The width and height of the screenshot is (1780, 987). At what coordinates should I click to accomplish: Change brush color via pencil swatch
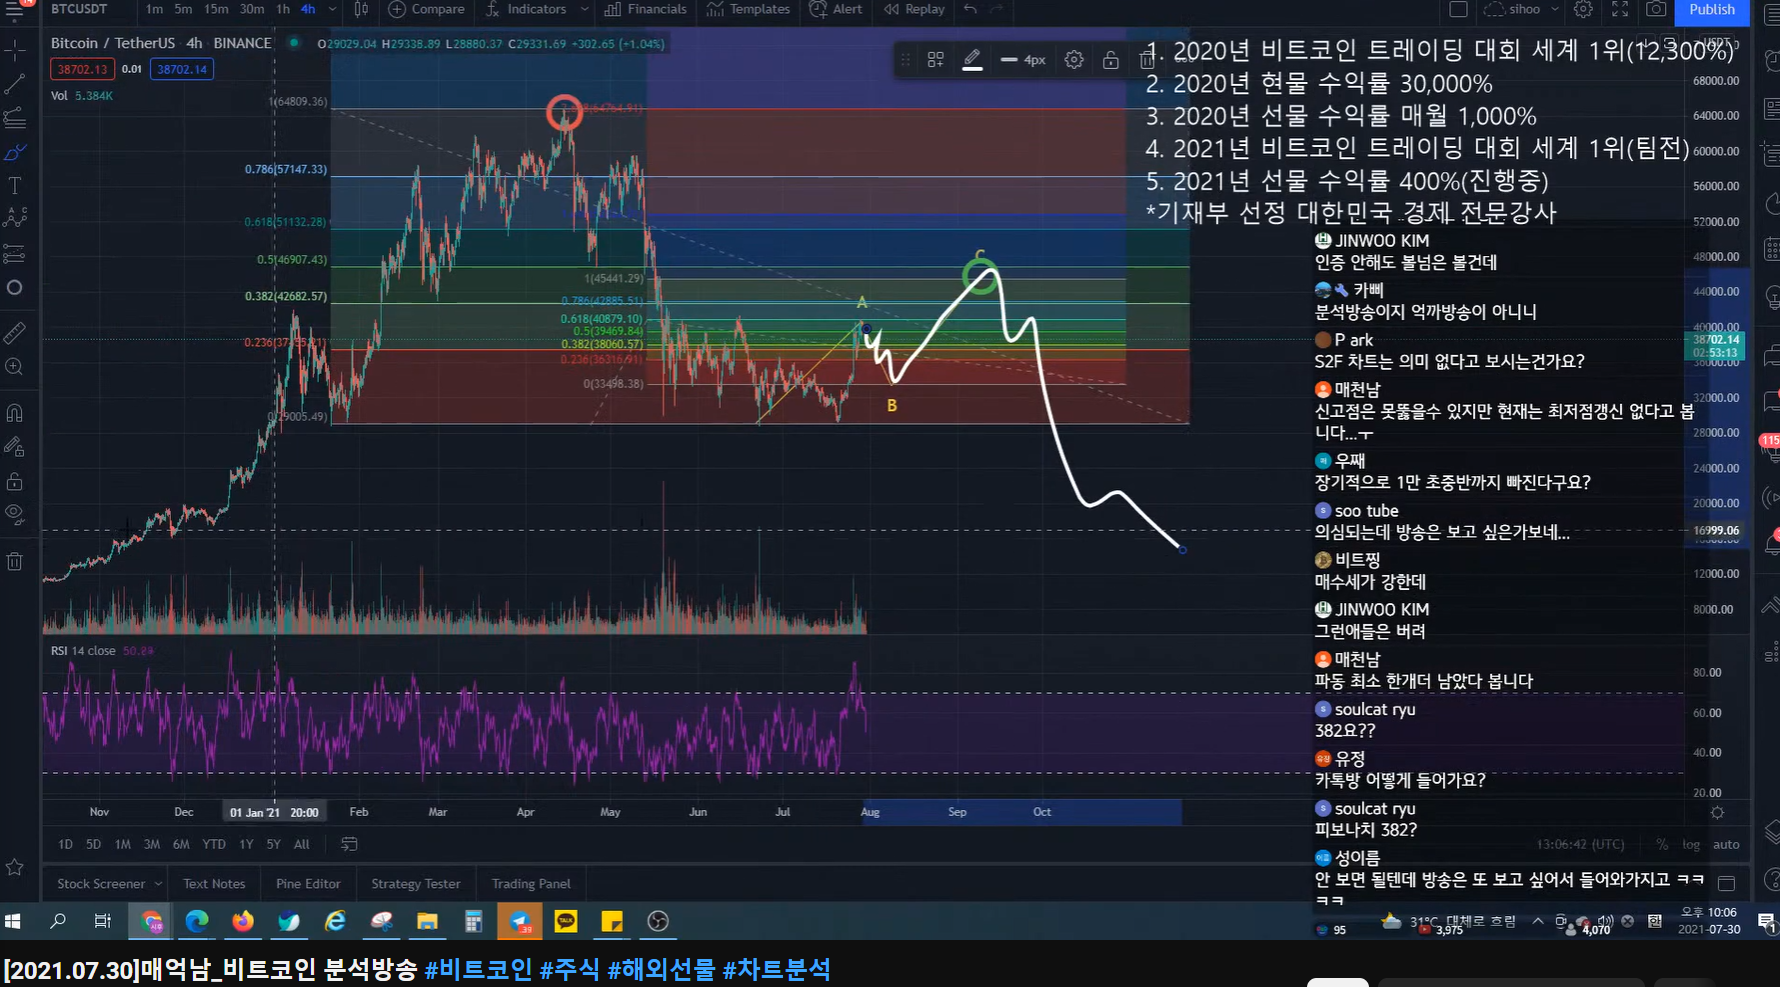tap(972, 60)
